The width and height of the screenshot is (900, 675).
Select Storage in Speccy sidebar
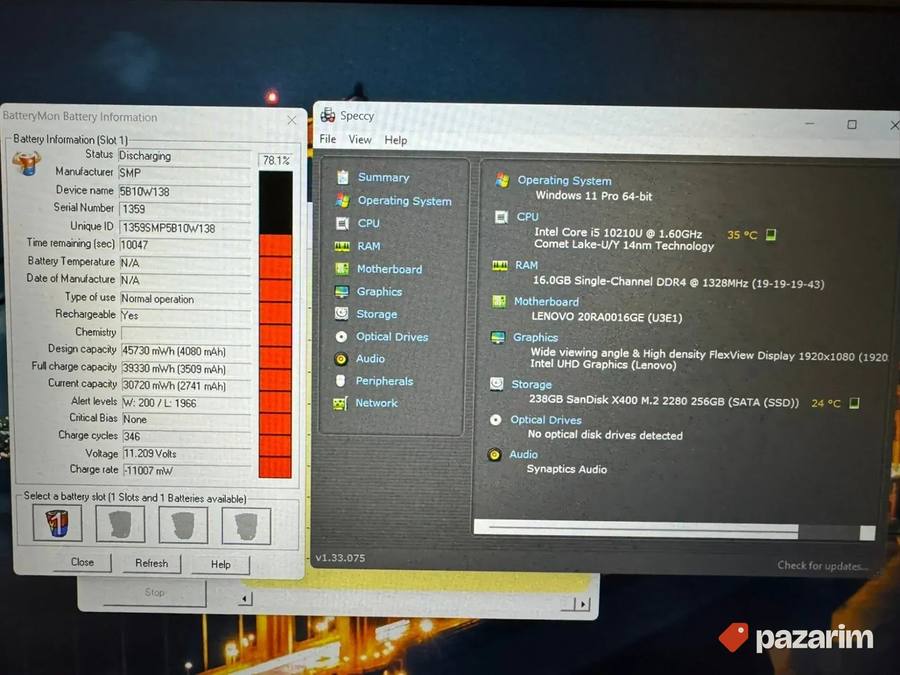click(x=377, y=314)
